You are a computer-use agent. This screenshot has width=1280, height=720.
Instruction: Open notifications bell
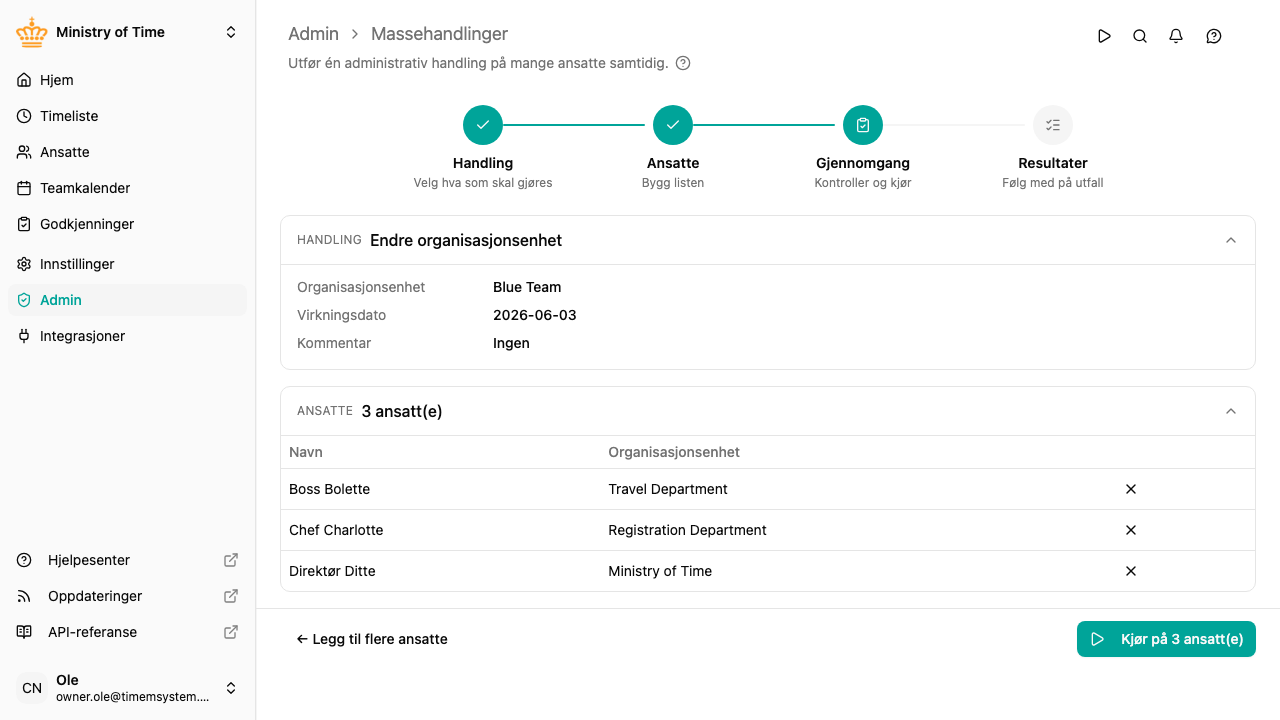pyautogui.click(x=1176, y=36)
